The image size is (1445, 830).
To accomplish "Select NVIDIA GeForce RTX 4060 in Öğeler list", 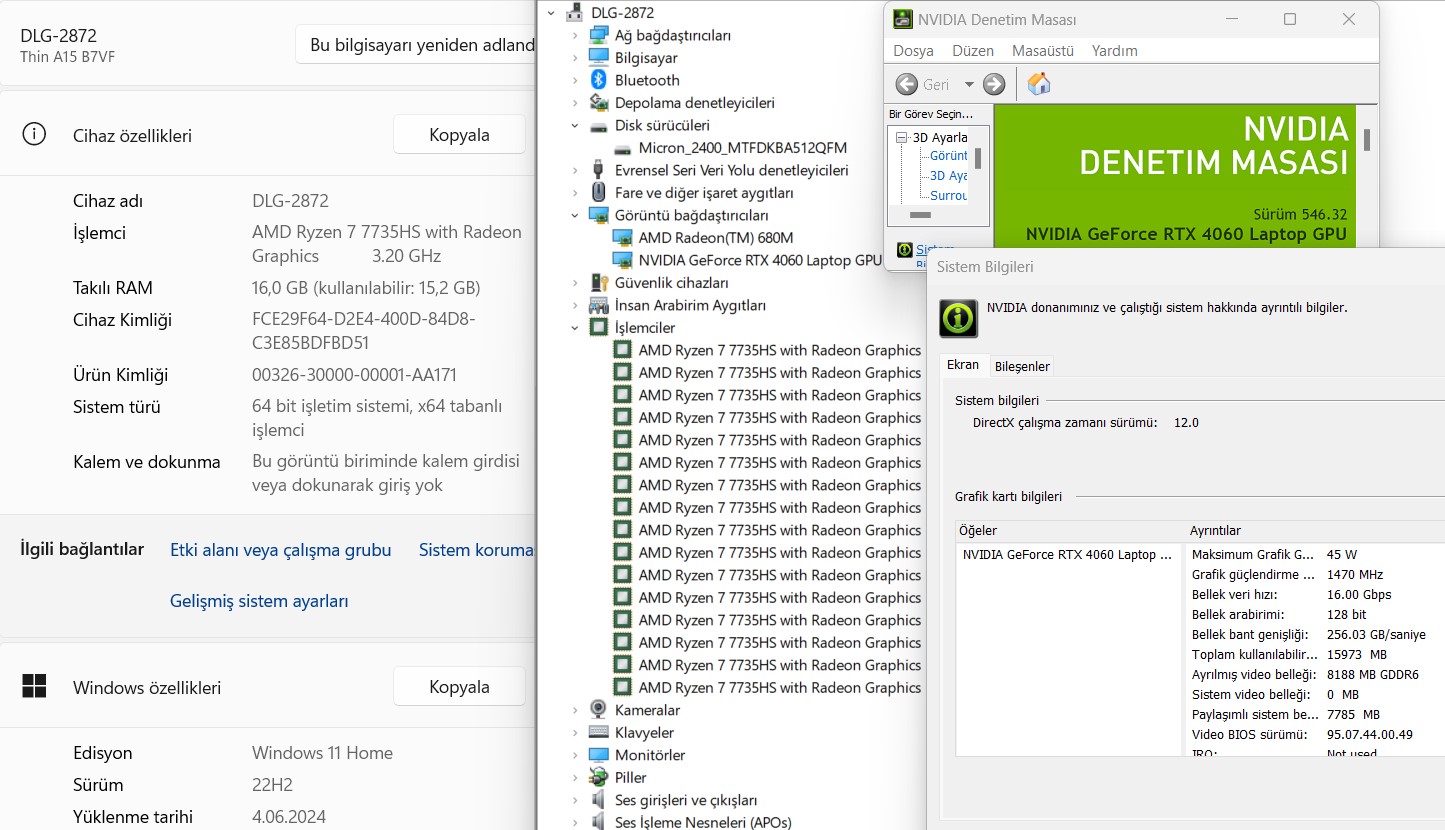I will click(1067, 554).
